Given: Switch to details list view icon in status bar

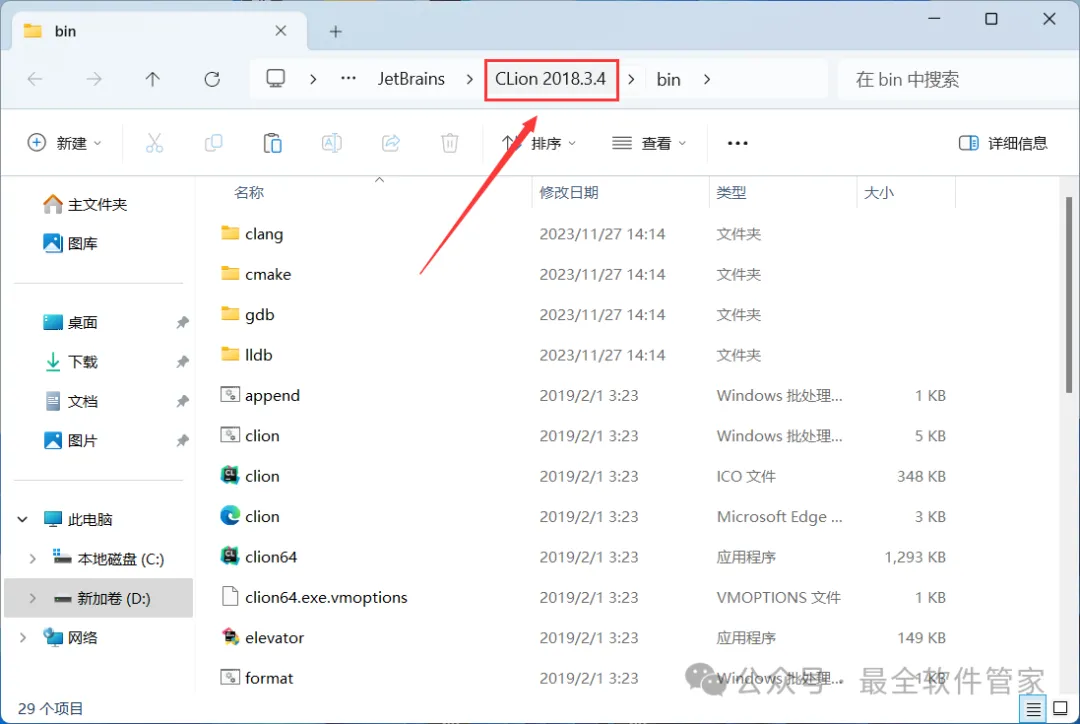Looking at the screenshot, I should [x=1033, y=708].
